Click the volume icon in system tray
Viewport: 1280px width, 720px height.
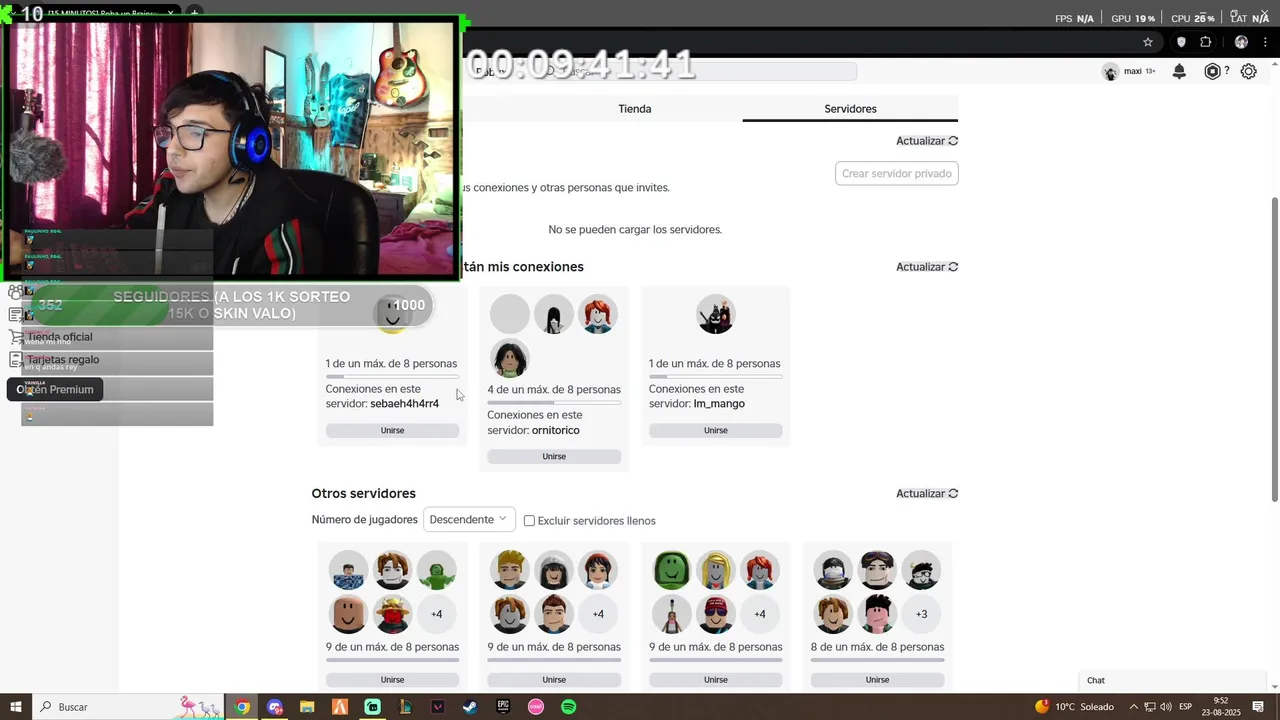click(x=1166, y=707)
